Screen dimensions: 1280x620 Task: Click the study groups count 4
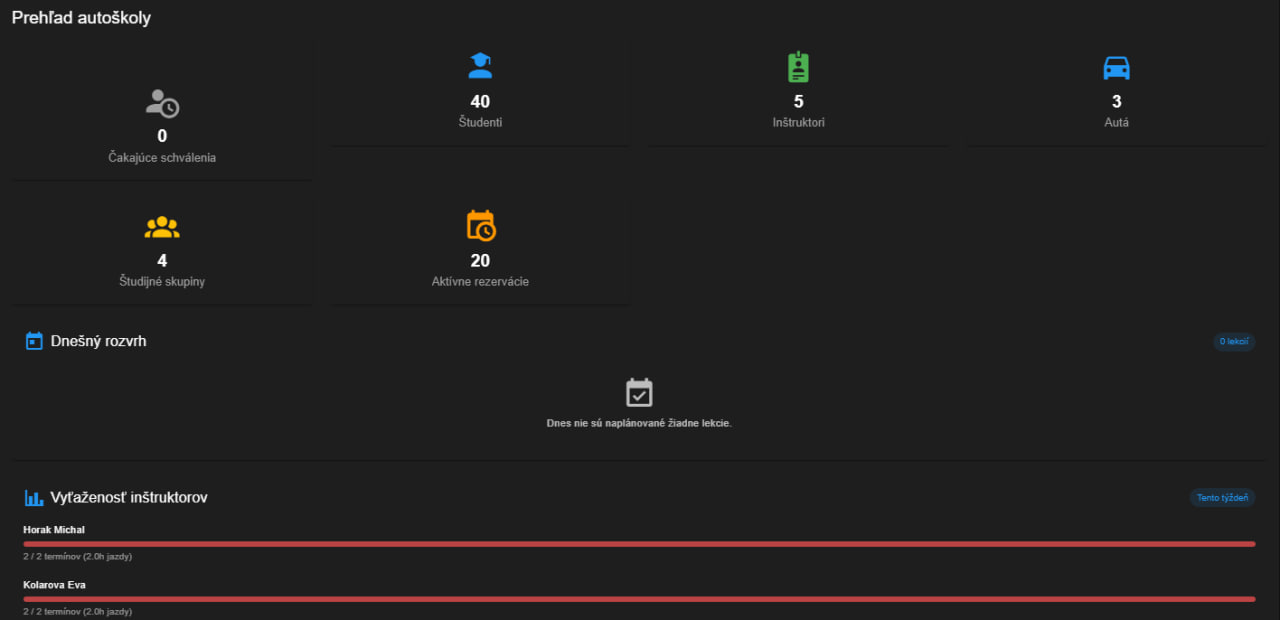(x=162, y=260)
